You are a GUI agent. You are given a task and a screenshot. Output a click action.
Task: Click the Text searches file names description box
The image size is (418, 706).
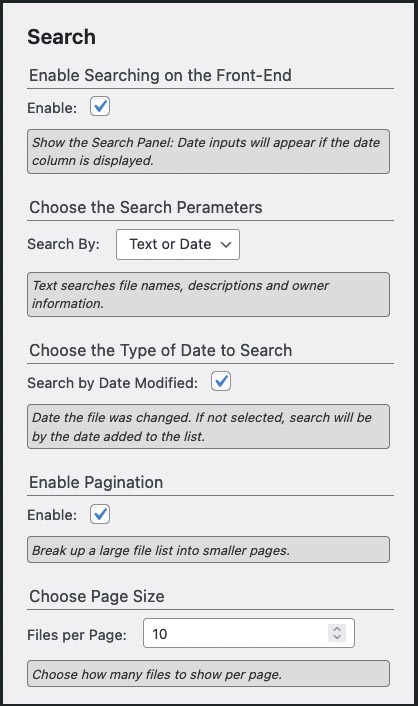coord(209,294)
